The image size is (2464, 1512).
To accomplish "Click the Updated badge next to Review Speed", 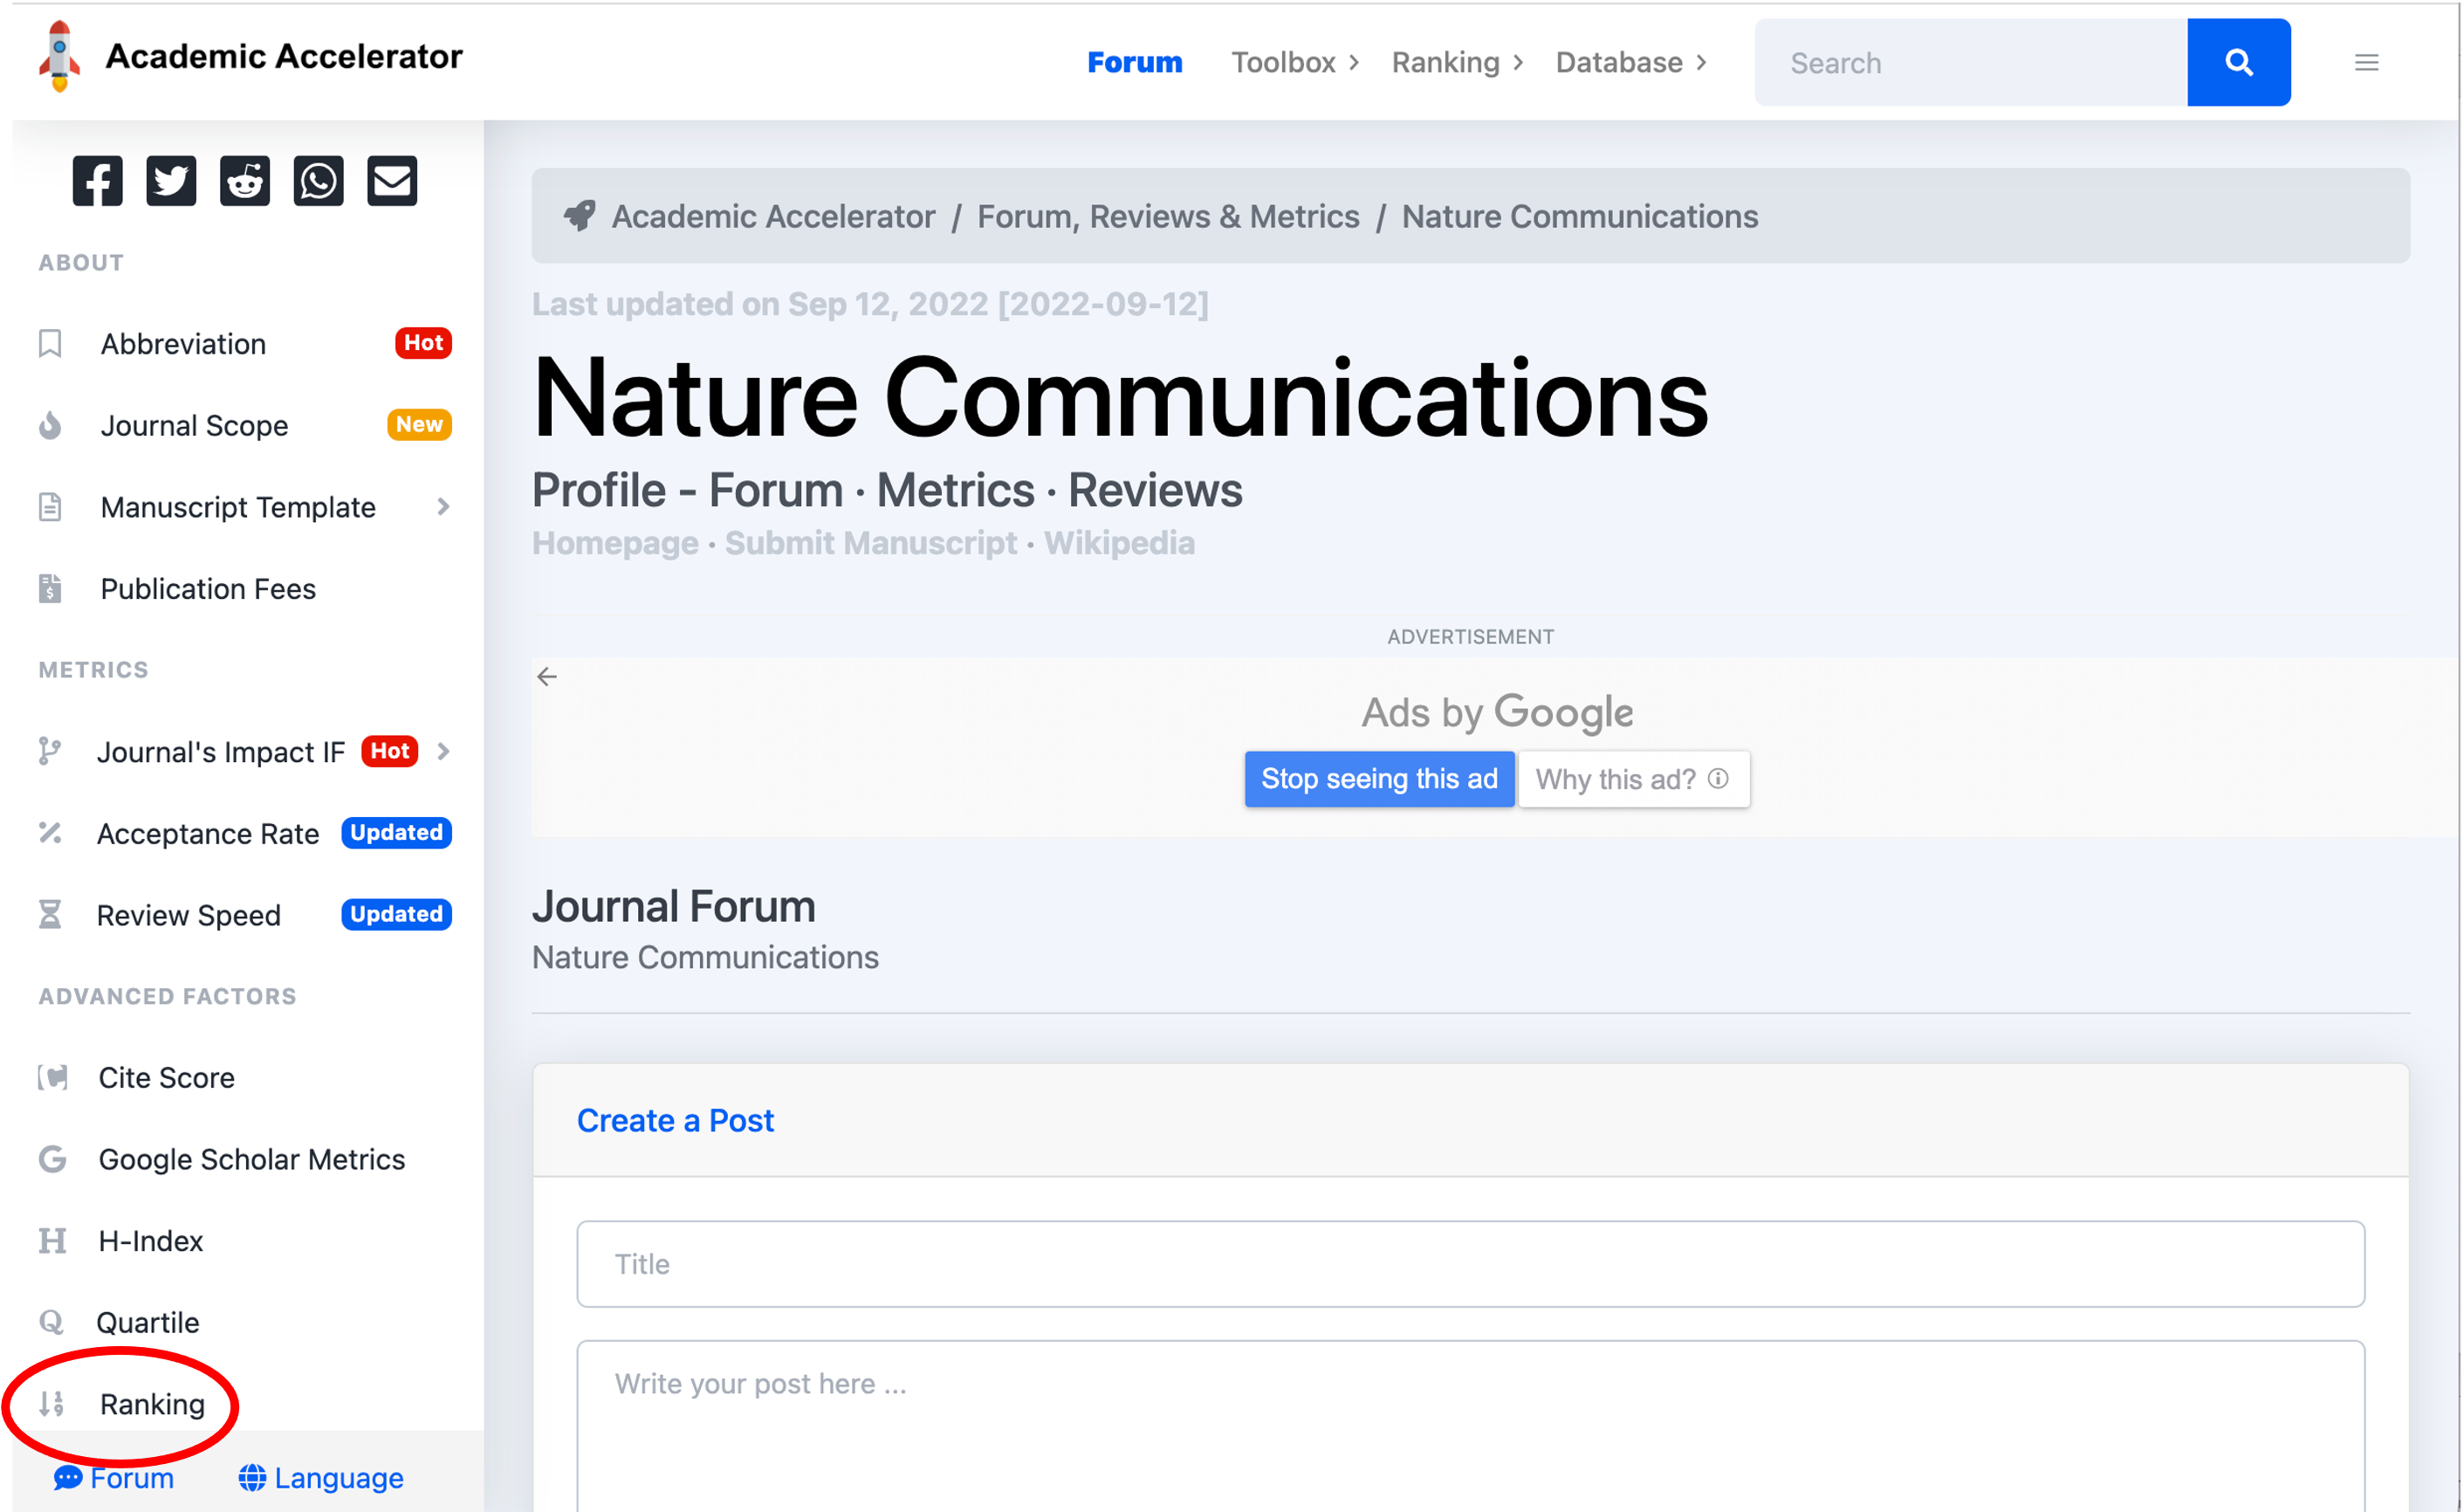I will tap(396, 914).
